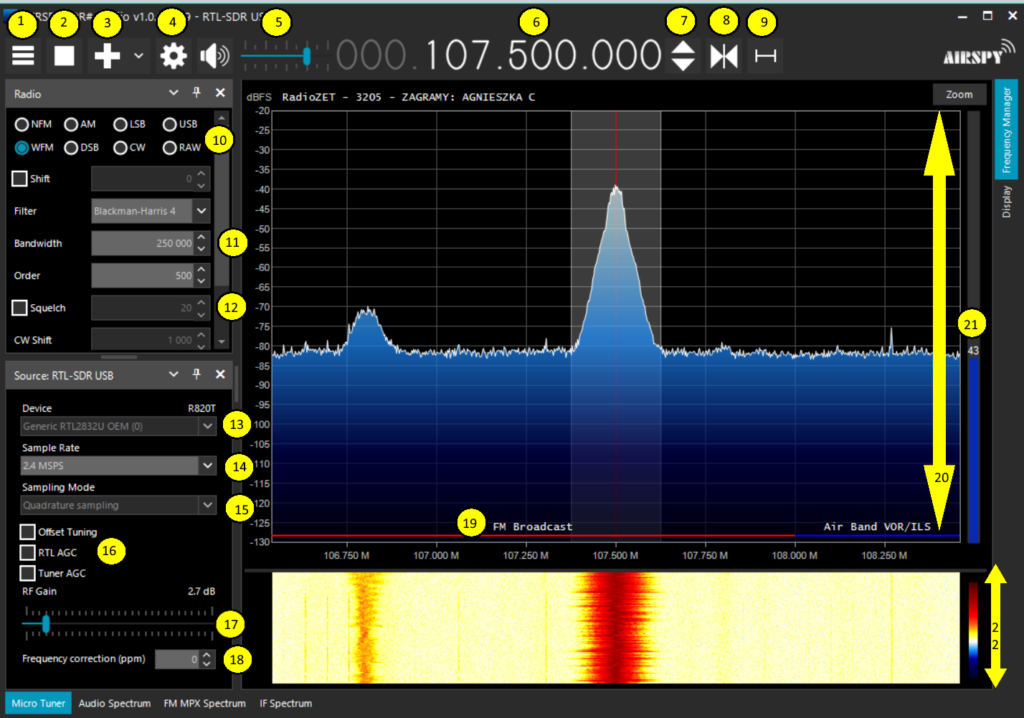Open the settings gear
Viewport: 1024px width, 718px height.
pos(172,56)
